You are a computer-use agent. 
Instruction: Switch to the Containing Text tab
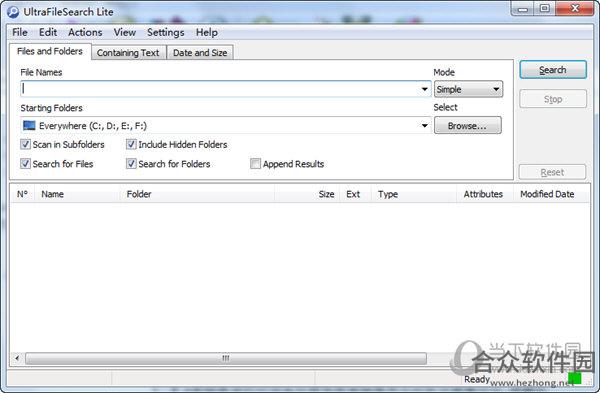point(128,53)
